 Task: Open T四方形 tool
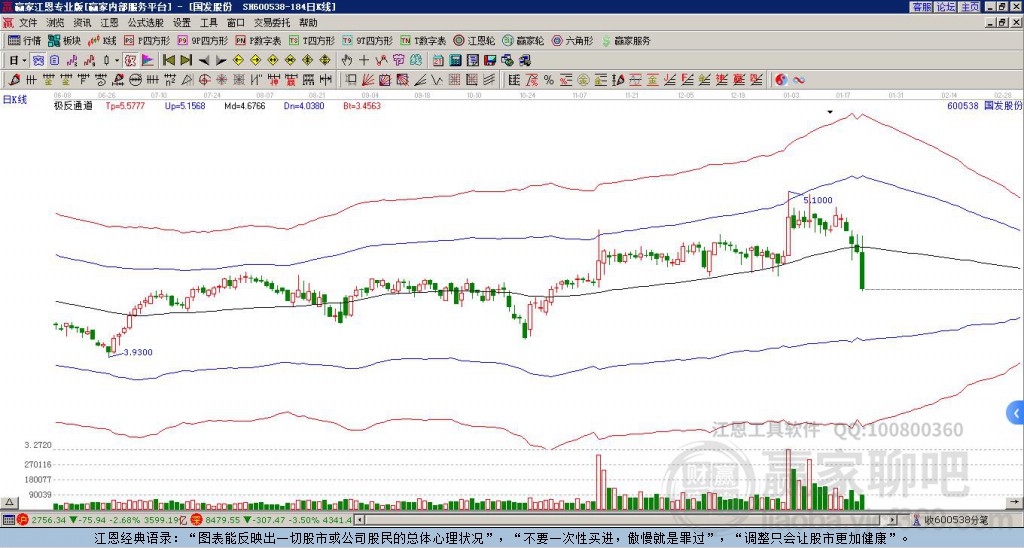(311, 40)
